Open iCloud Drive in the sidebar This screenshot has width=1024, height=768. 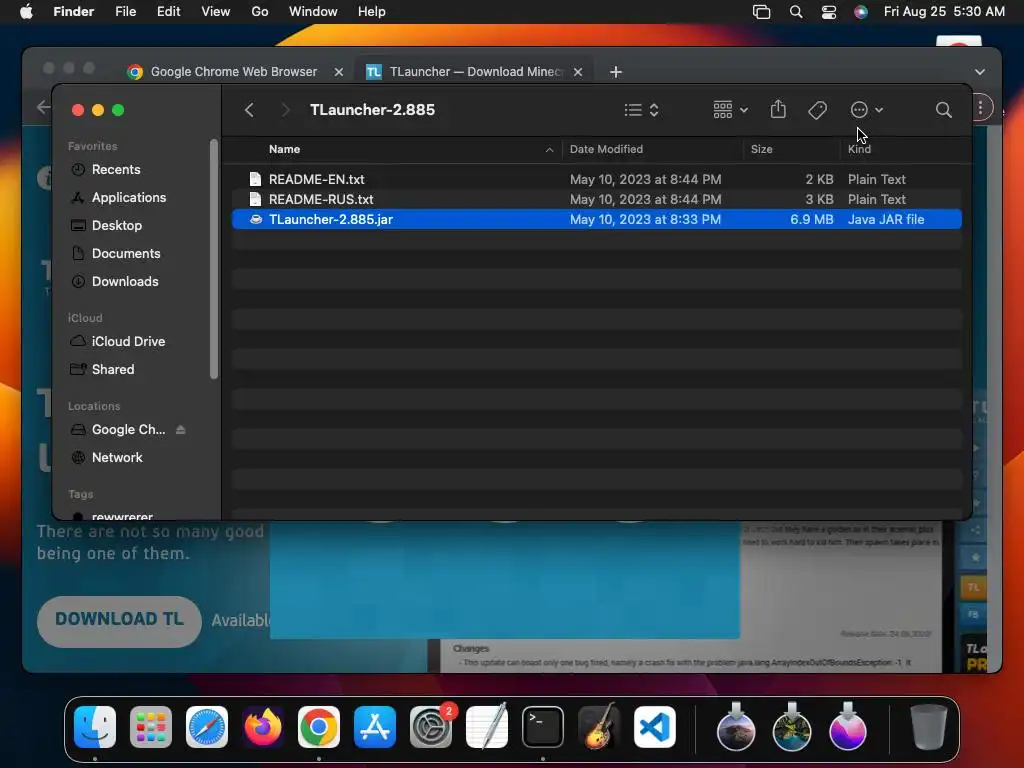point(128,342)
